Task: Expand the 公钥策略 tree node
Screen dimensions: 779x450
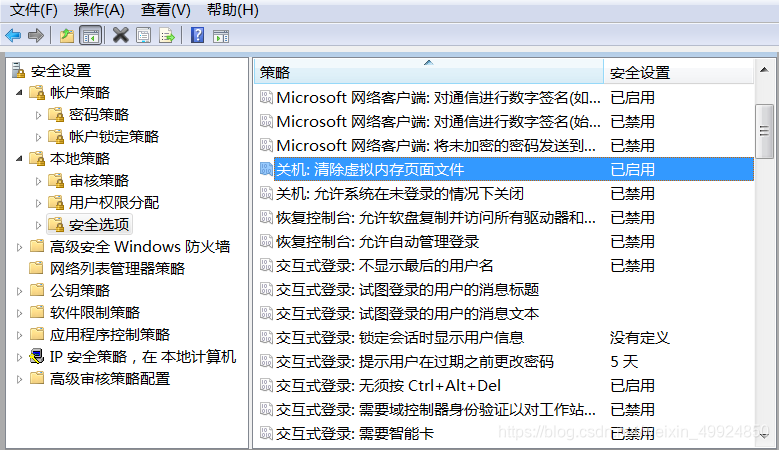Action: tap(21, 291)
